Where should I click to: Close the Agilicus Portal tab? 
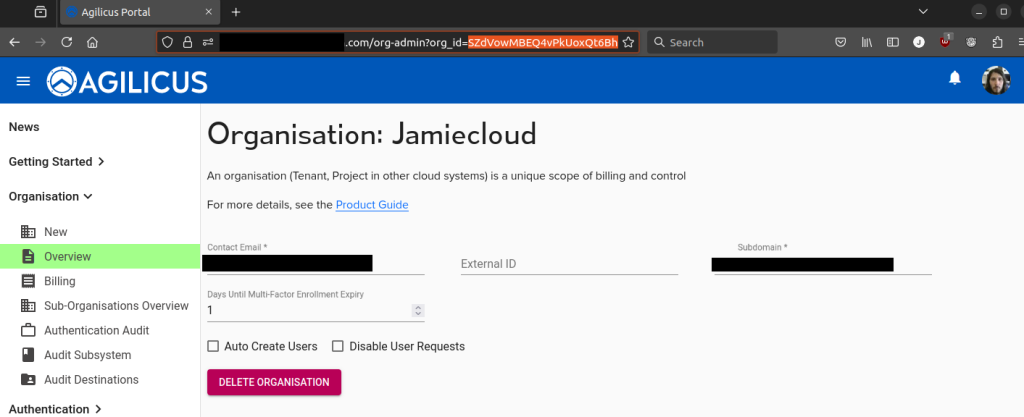click(x=208, y=12)
